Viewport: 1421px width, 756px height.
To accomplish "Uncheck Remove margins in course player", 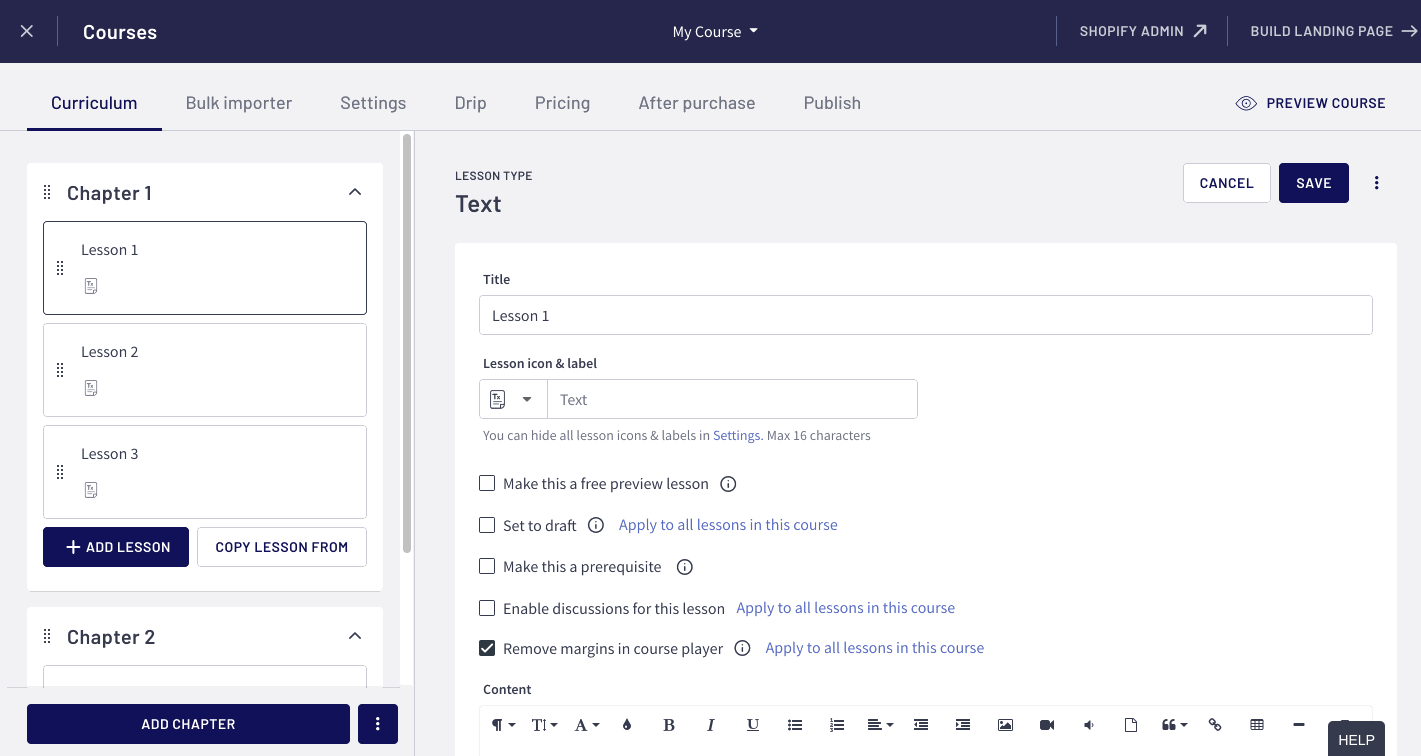I will pos(487,648).
